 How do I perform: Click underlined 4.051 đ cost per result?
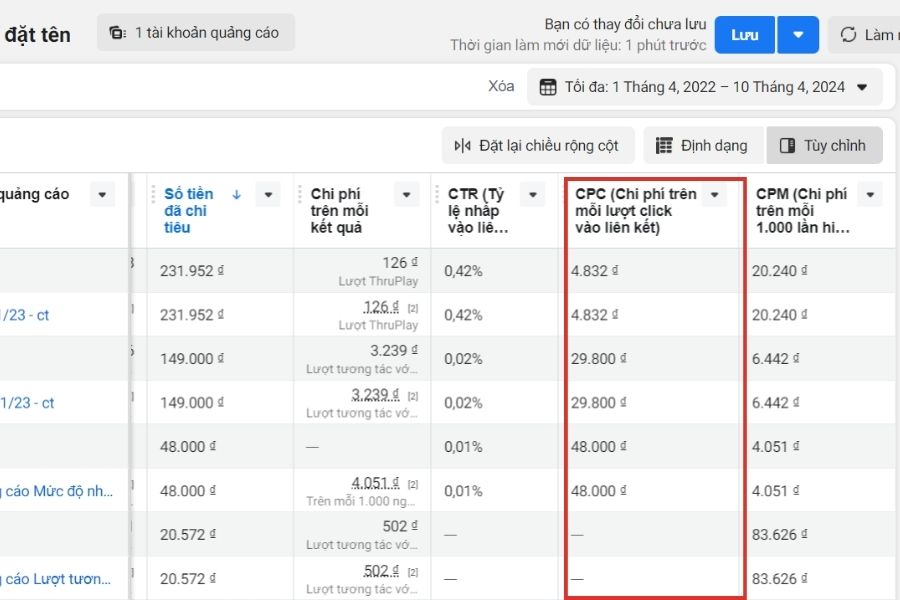pyautogui.click(x=375, y=483)
